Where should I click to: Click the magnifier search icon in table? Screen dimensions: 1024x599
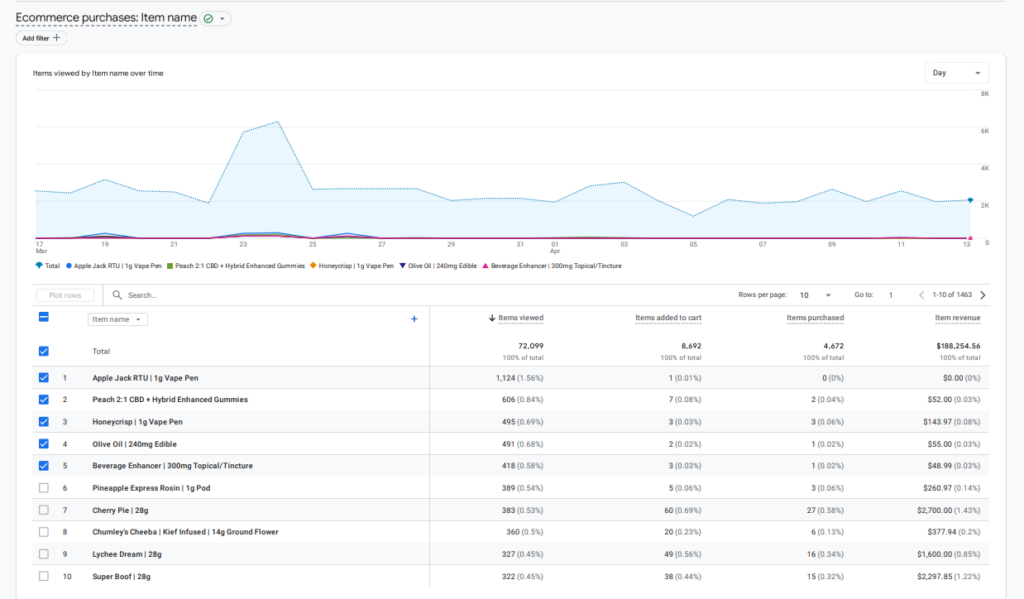pyautogui.click(x=118, y=295)
